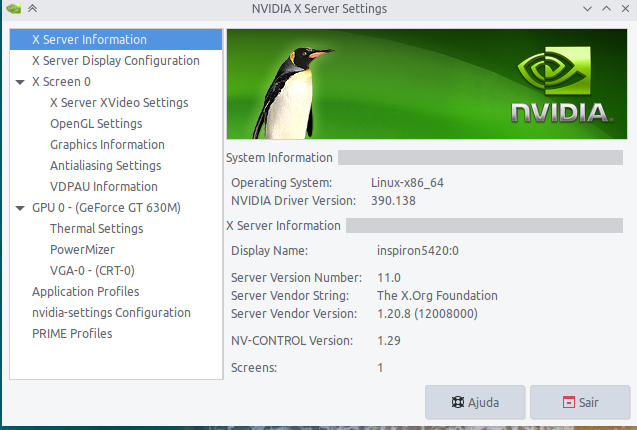
Task: Click the NVIDIA Driver Version label
Action: click(293, 201)
